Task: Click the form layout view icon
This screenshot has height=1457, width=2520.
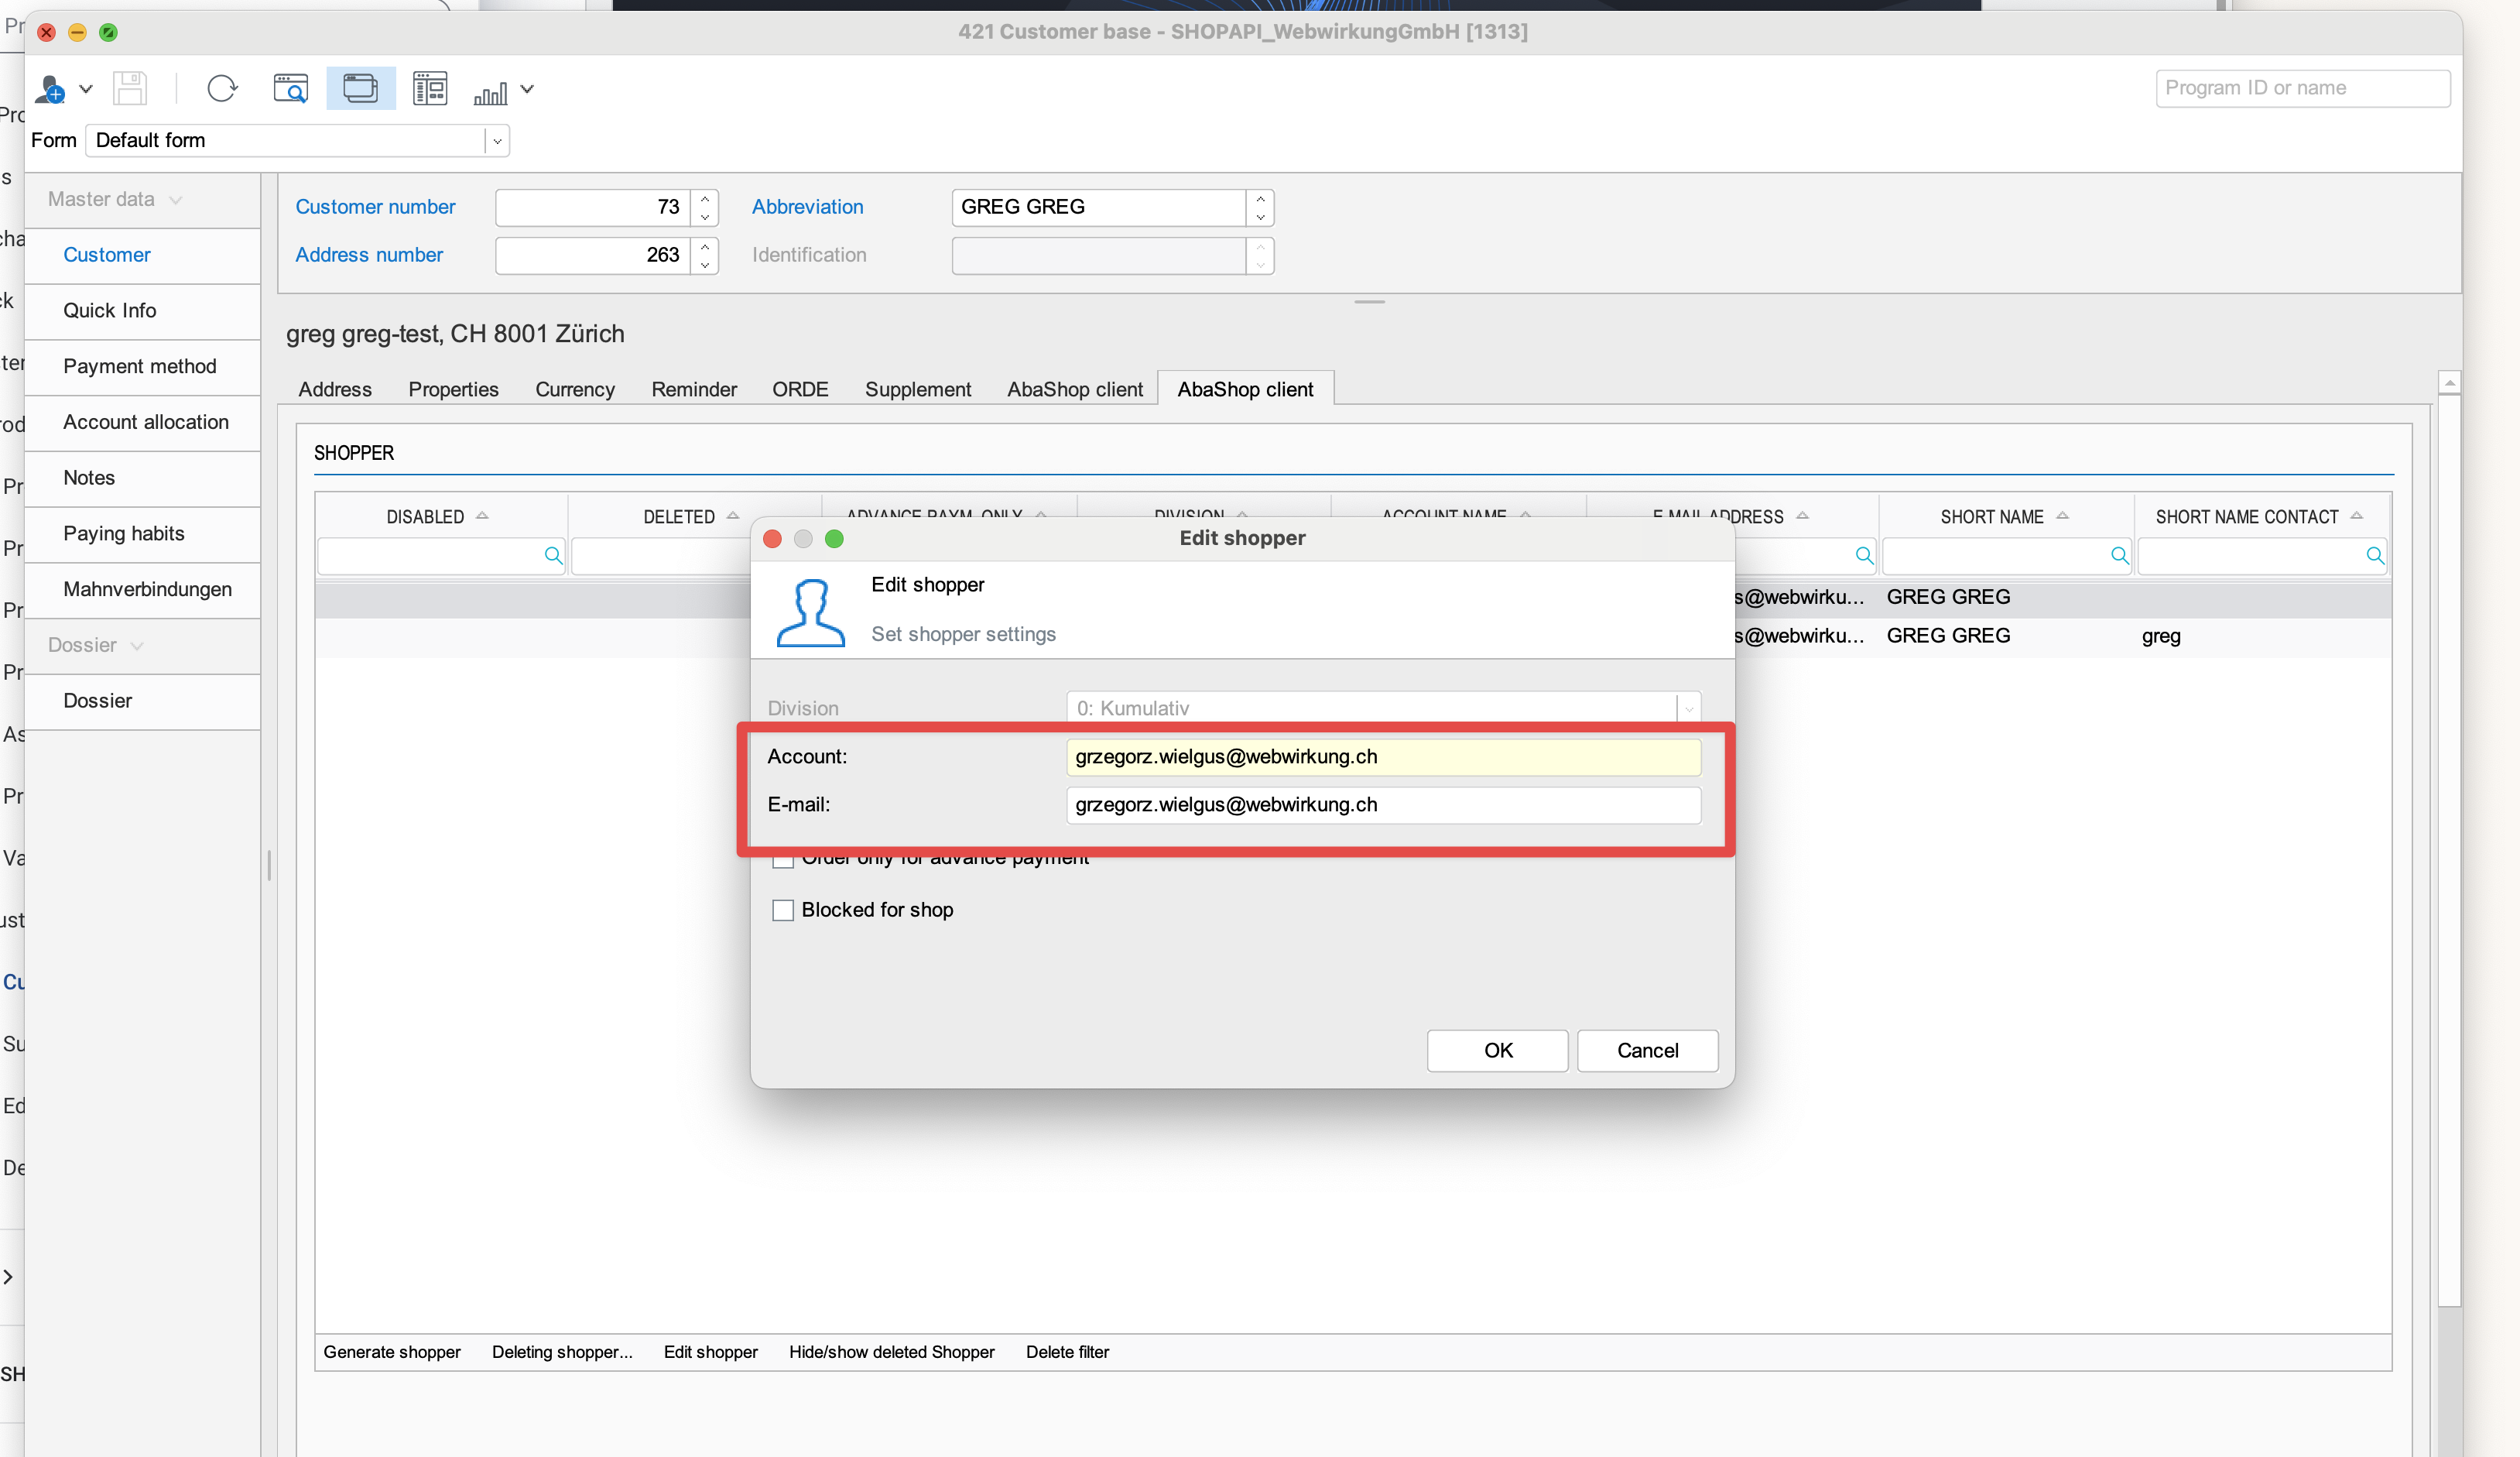Action: click(429, 88)
